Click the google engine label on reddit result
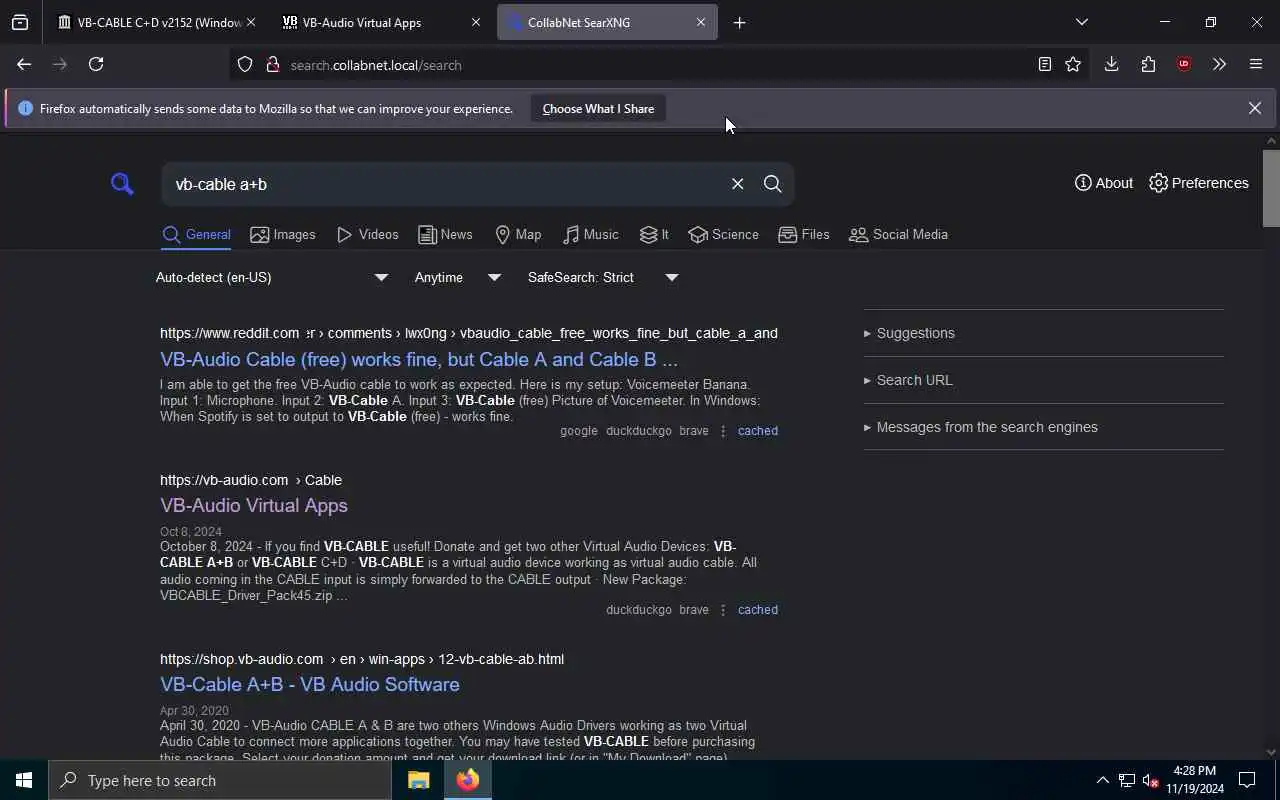This screenshot has height=800, width=1280. click(x=579, y=431)
